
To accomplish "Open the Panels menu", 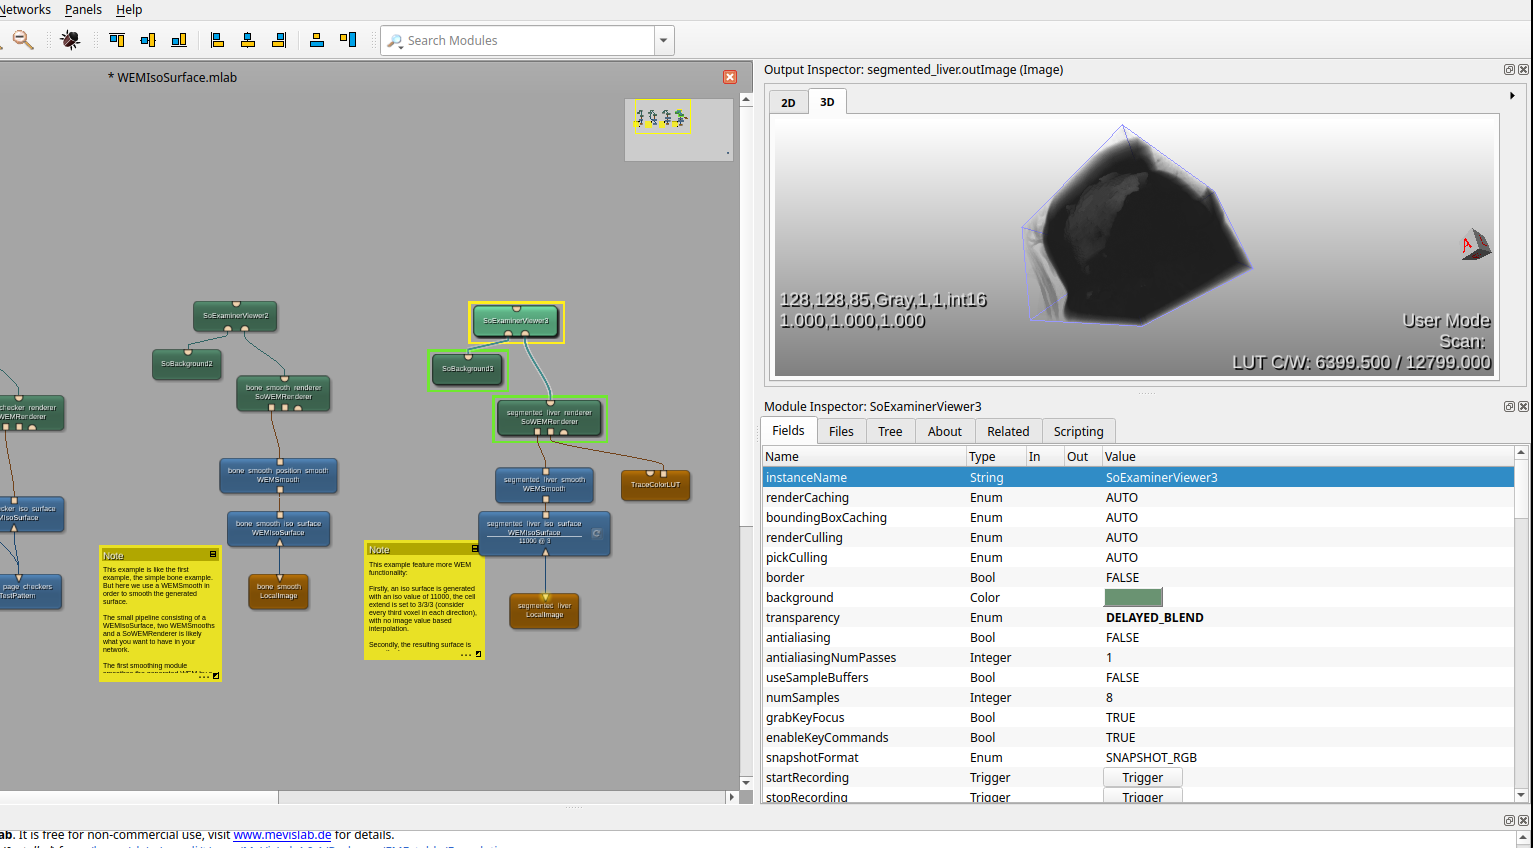I will click(x=83, y=10).
